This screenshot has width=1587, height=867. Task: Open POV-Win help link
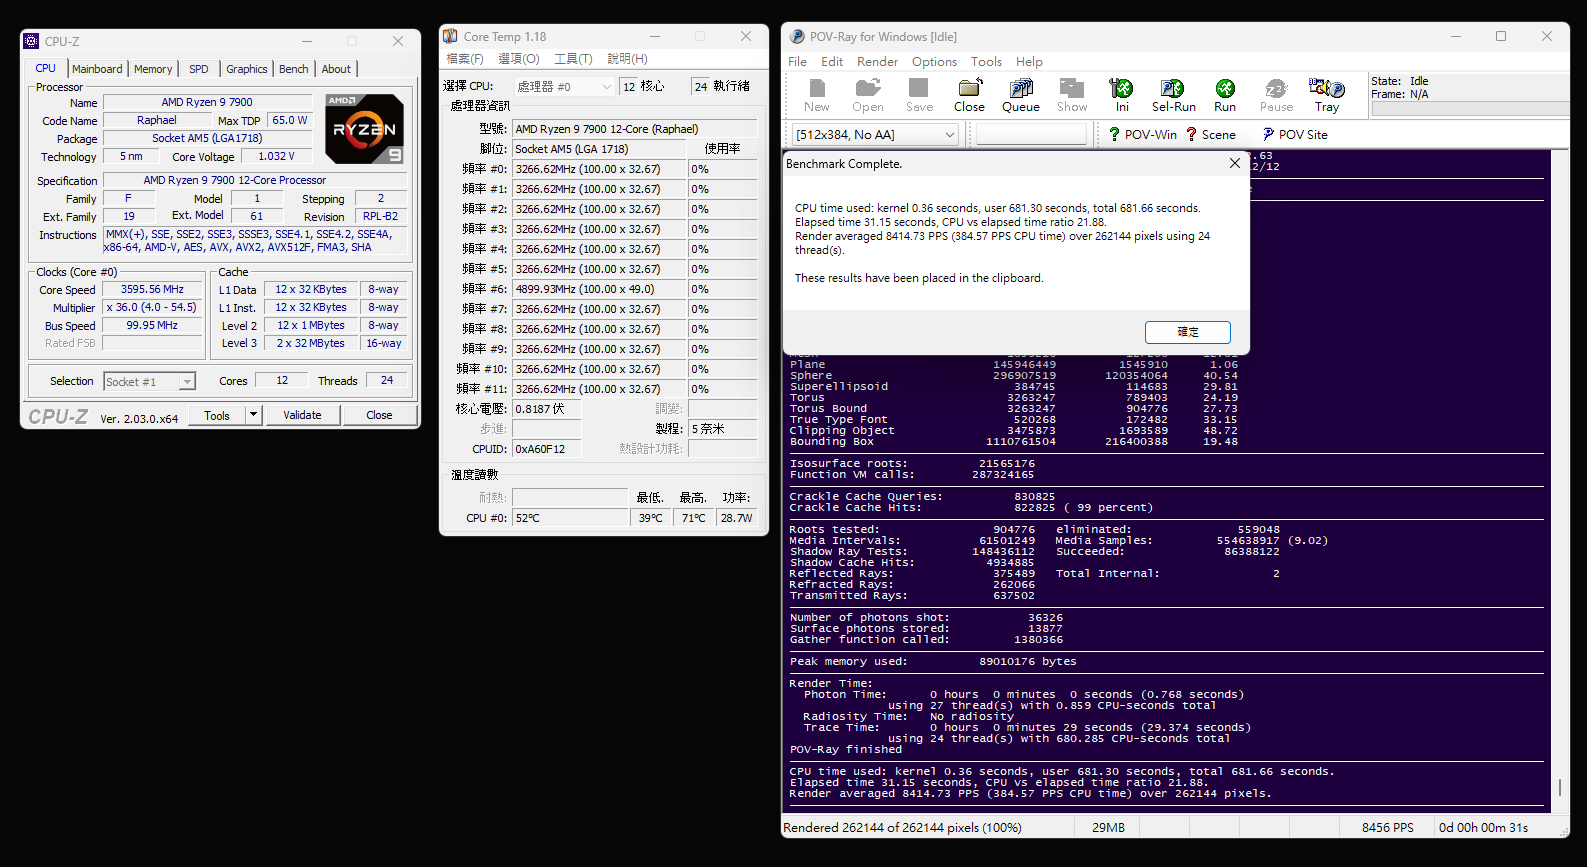(x=1142, y=135)
